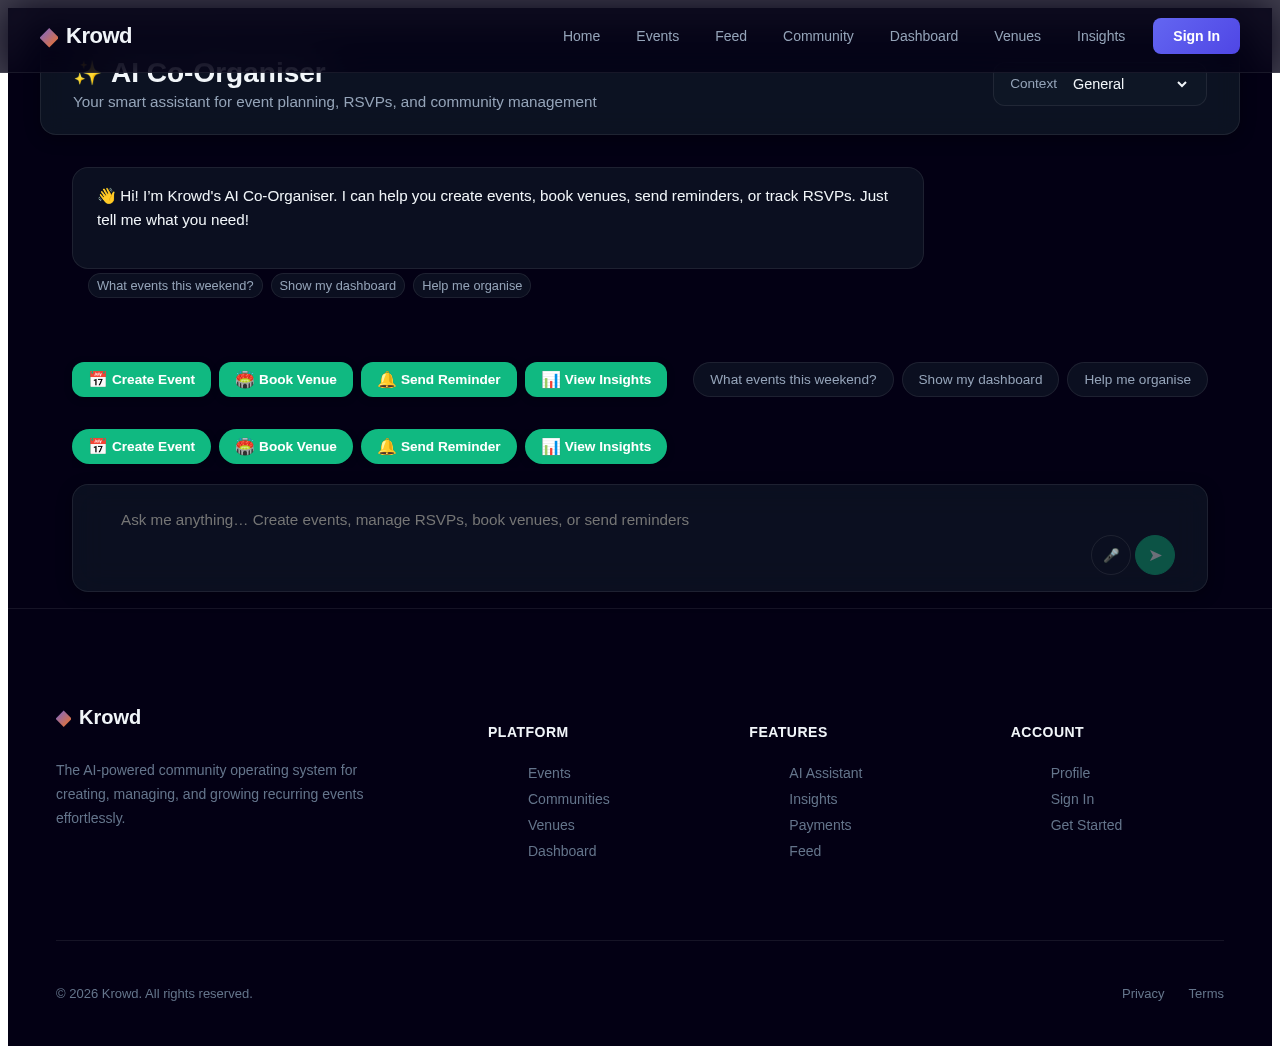Open the Context dropdown set to General
The image size is (1280, 1054).
(x=1130, y=84)
